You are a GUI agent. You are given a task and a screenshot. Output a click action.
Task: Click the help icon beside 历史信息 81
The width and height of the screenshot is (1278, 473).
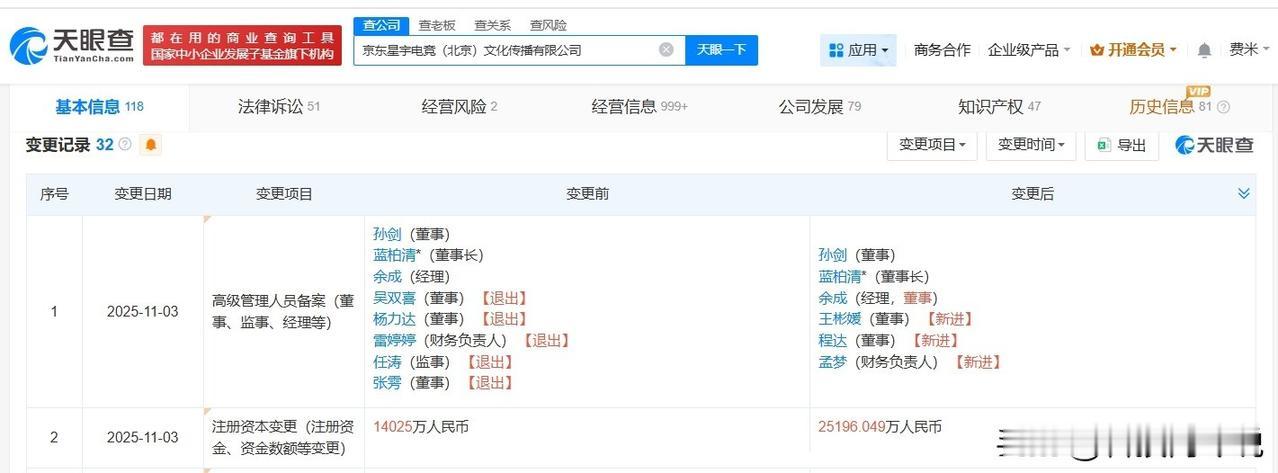click(x=1223, y=107)
